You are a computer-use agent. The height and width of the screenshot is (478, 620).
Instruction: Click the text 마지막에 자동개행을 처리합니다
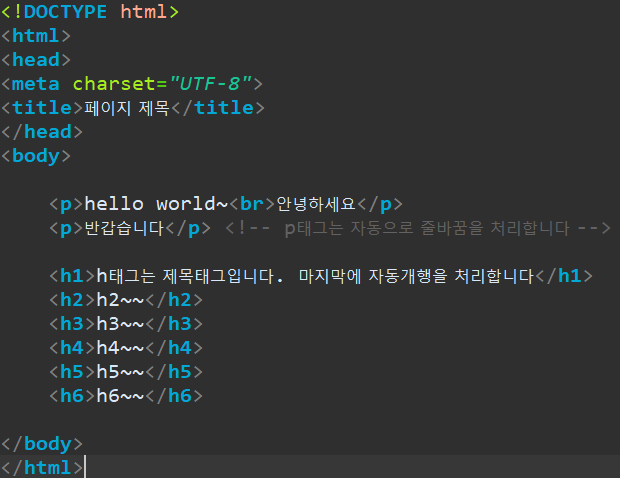[416, 276]
